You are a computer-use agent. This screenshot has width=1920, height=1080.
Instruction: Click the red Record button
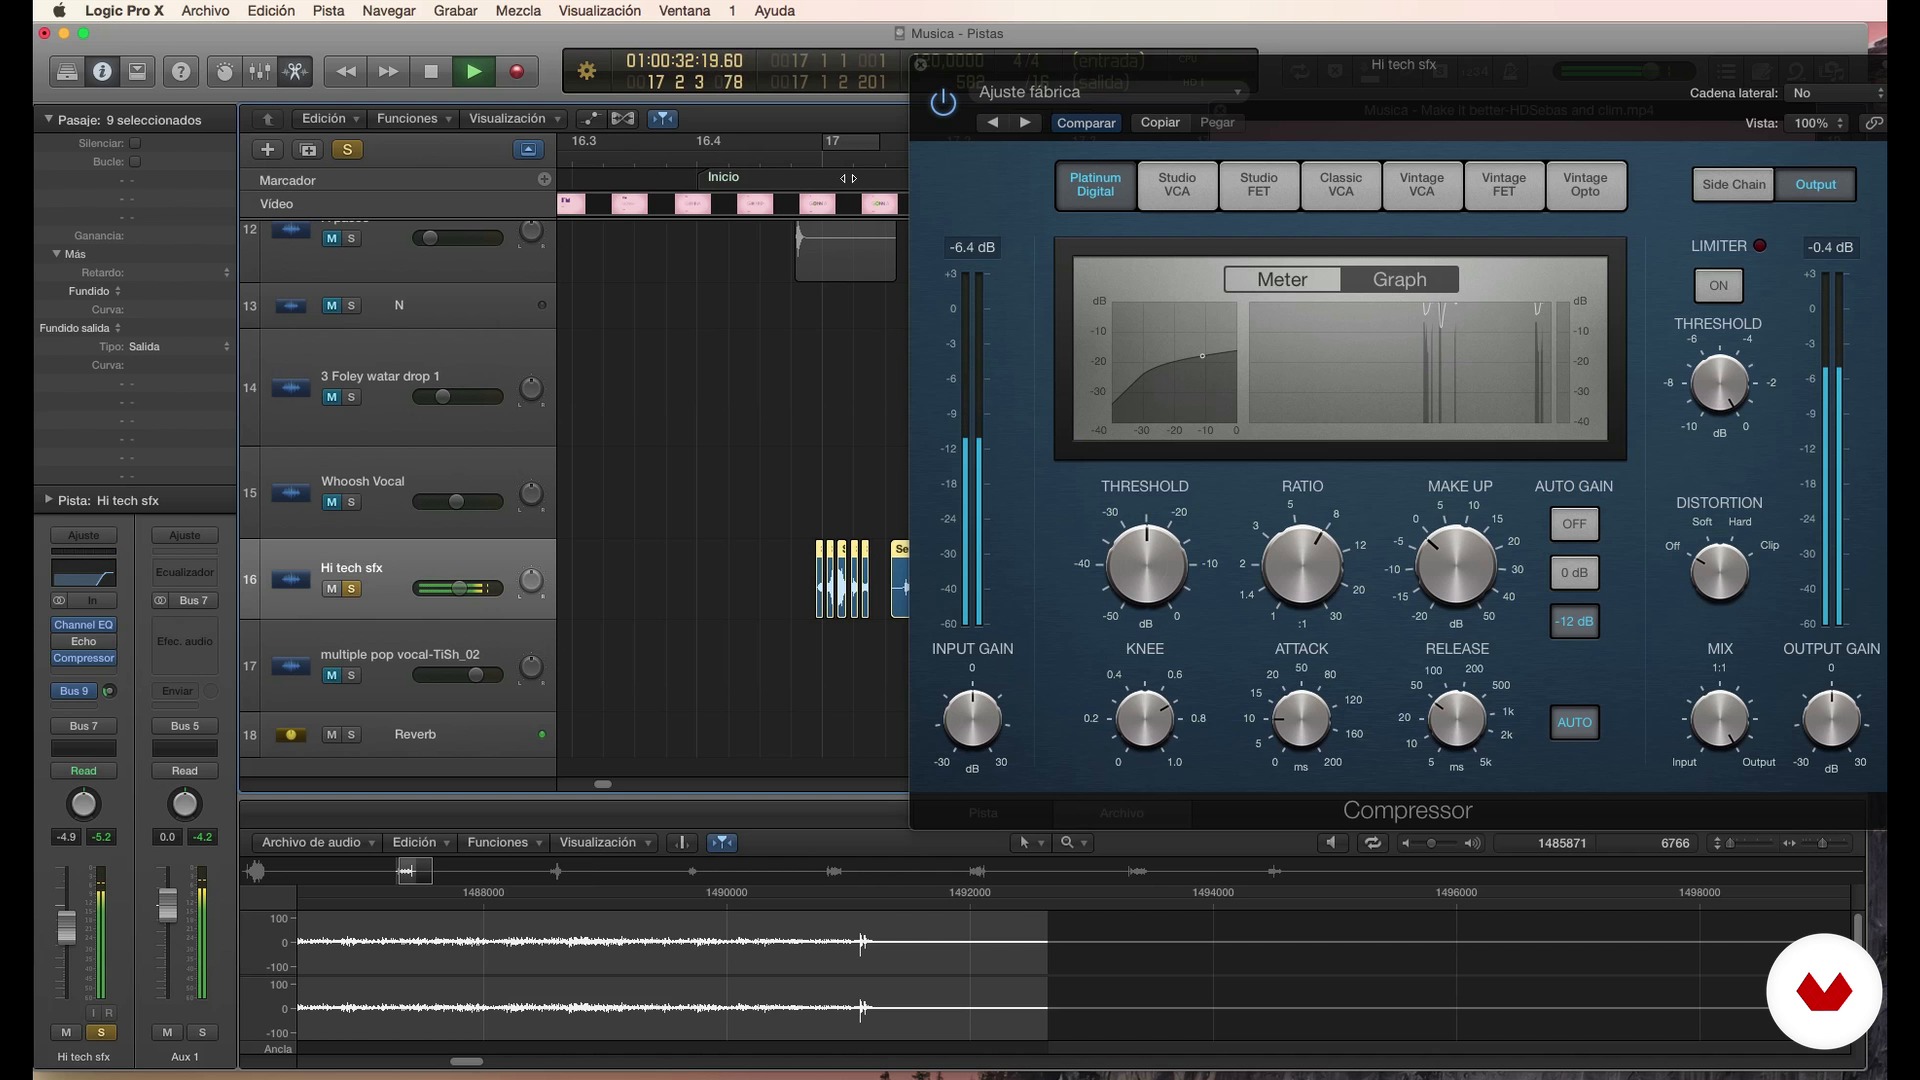[517, 72]
